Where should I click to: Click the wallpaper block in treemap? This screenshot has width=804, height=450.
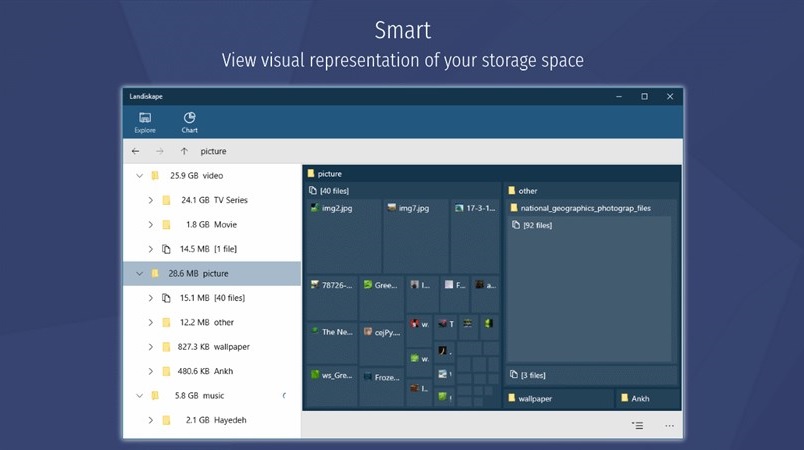click(558, 398)
